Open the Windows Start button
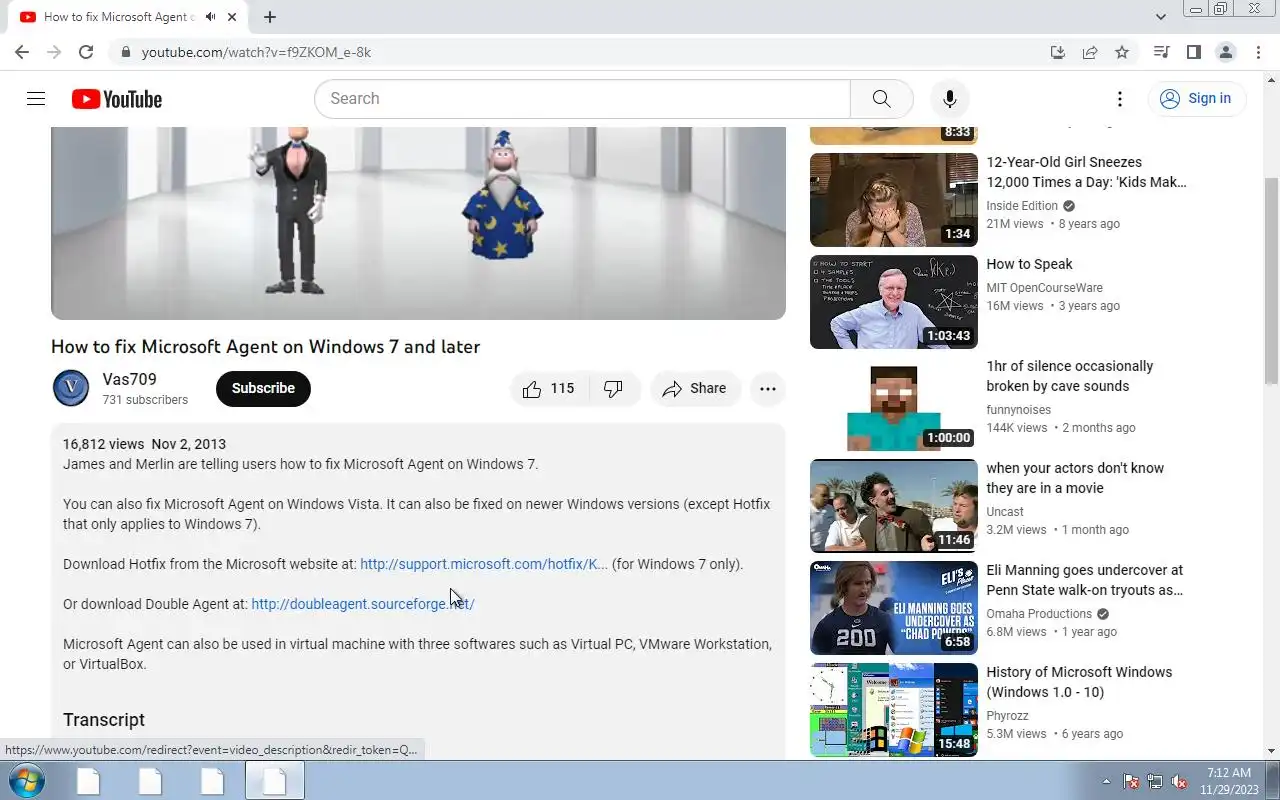1280x800 pixels. (x=25, y=780)
